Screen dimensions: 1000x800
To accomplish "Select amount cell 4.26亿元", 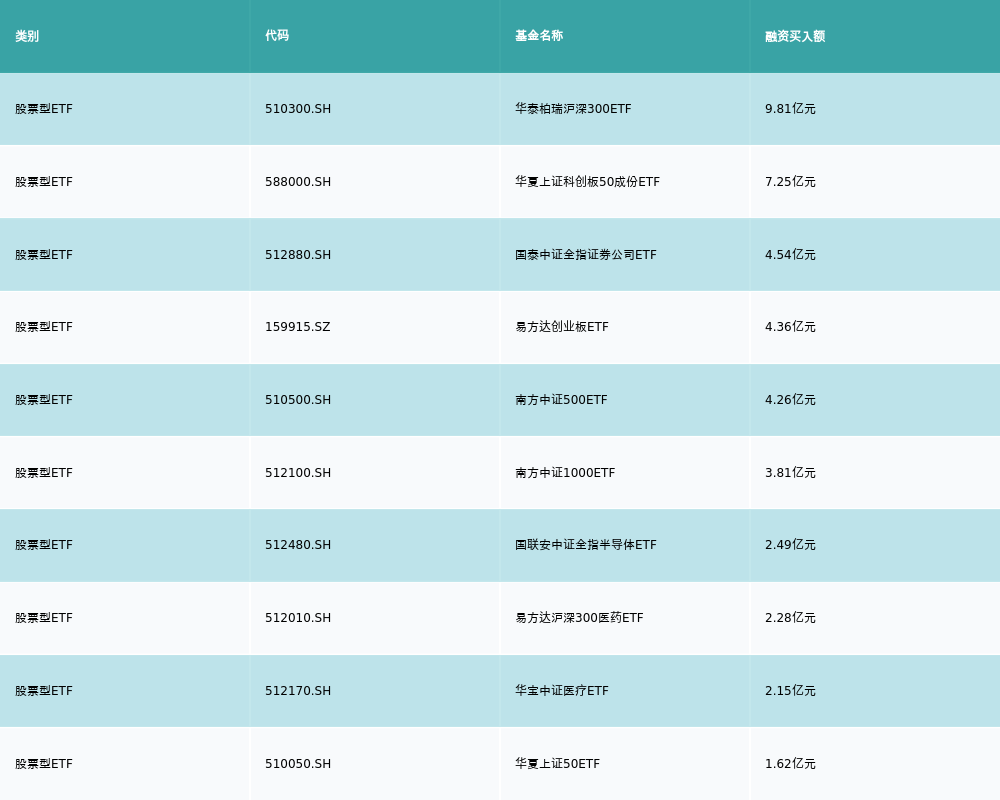I will (x=790, y=400).
